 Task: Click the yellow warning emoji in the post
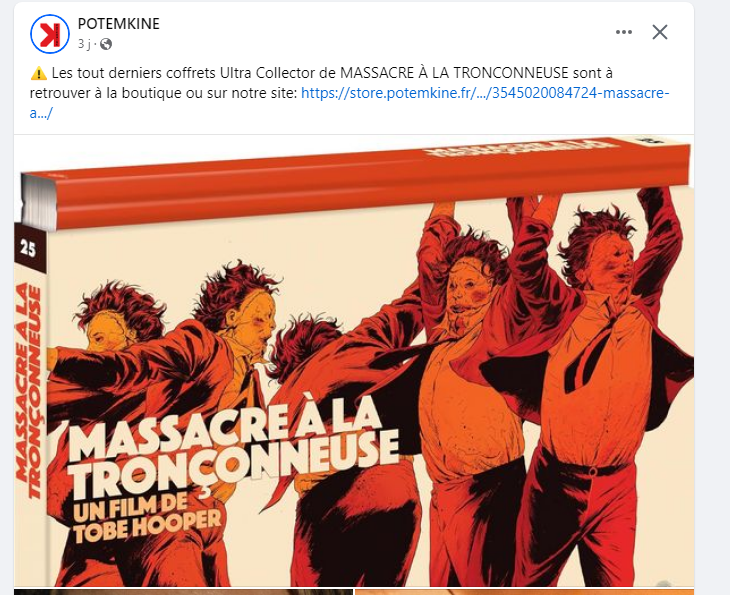39,73
